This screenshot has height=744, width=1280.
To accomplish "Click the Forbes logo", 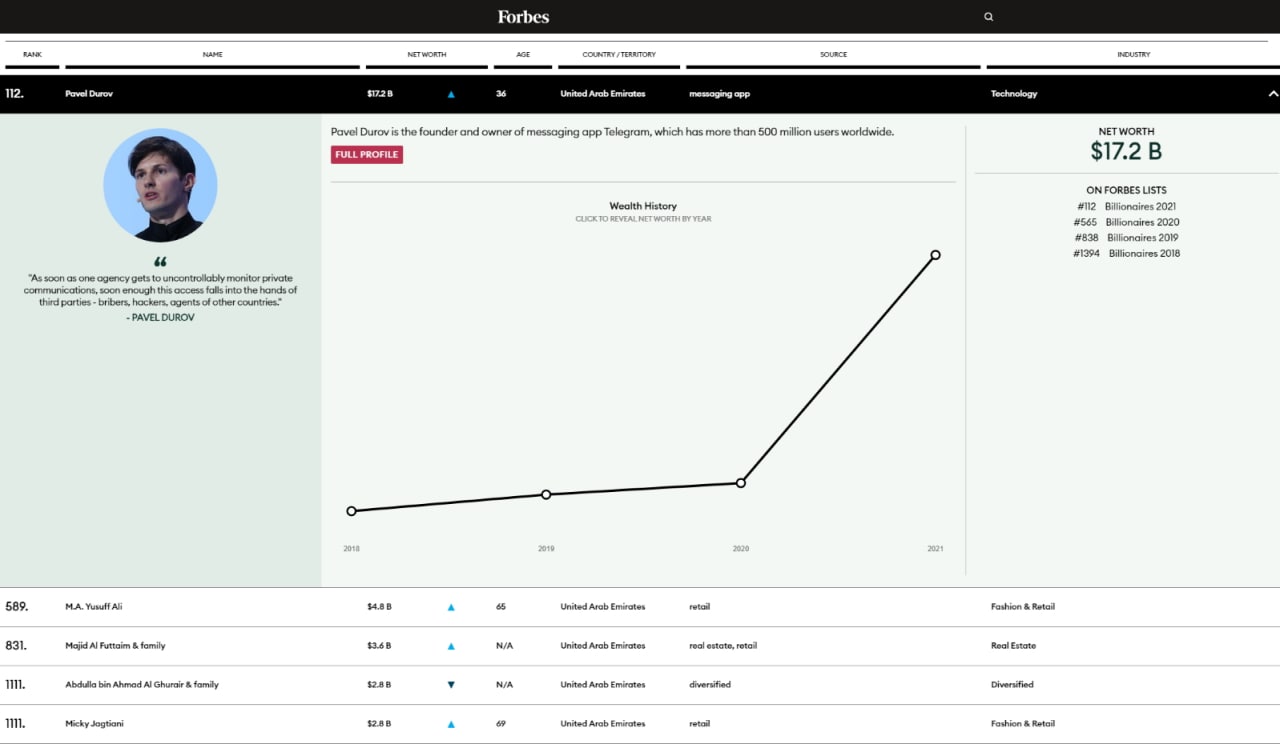I will click(x=523, y=16).
